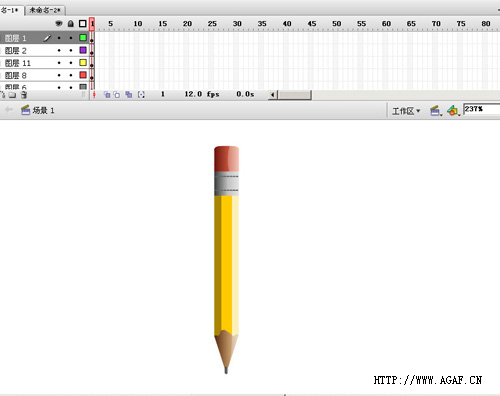Click the 12.0 fps frame rate readout

tap(202, 94)
